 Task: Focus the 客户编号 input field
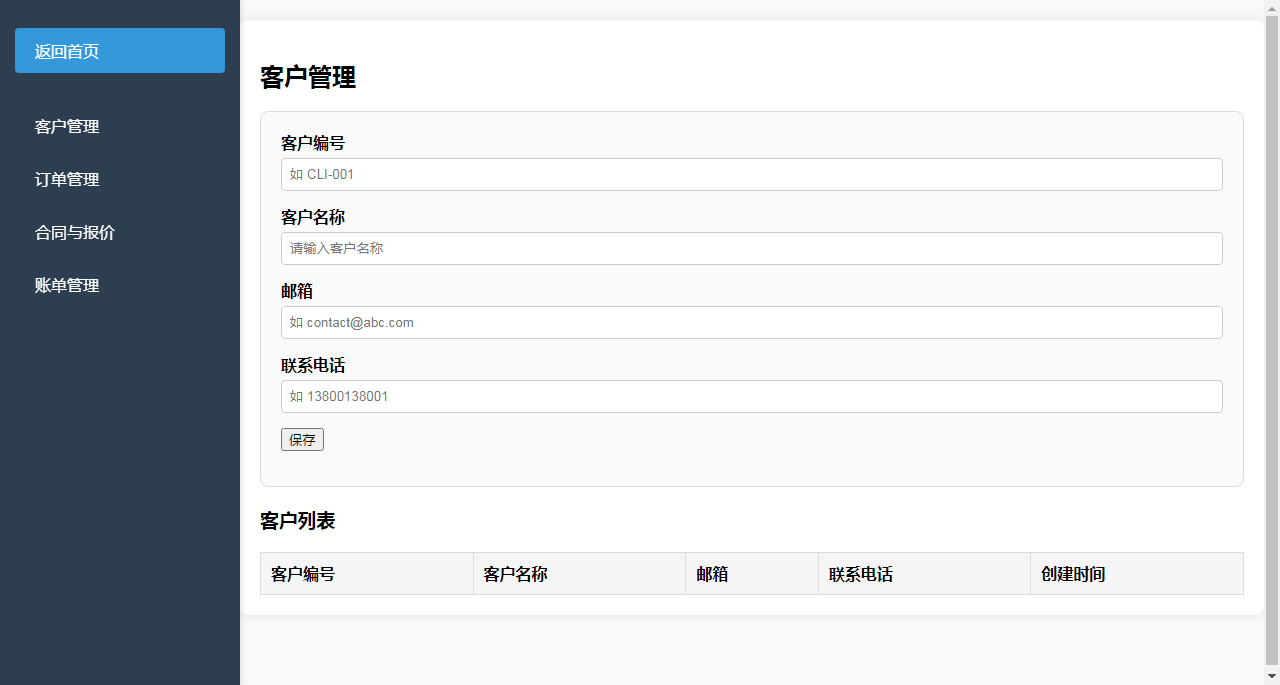752,174
